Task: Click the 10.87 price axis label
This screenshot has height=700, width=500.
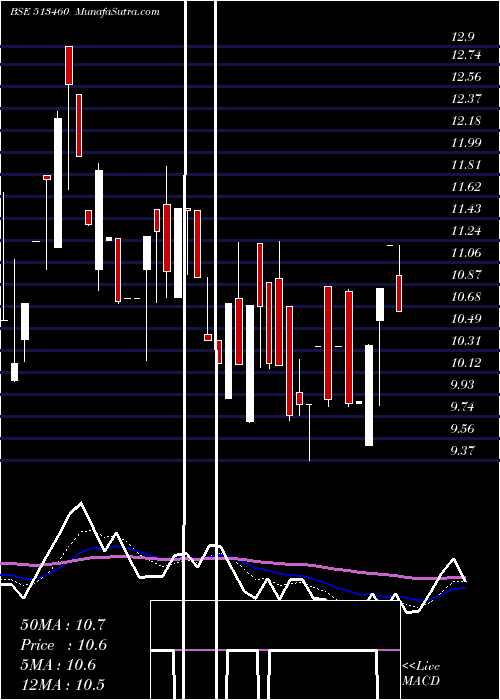Action: coord(466,275)
